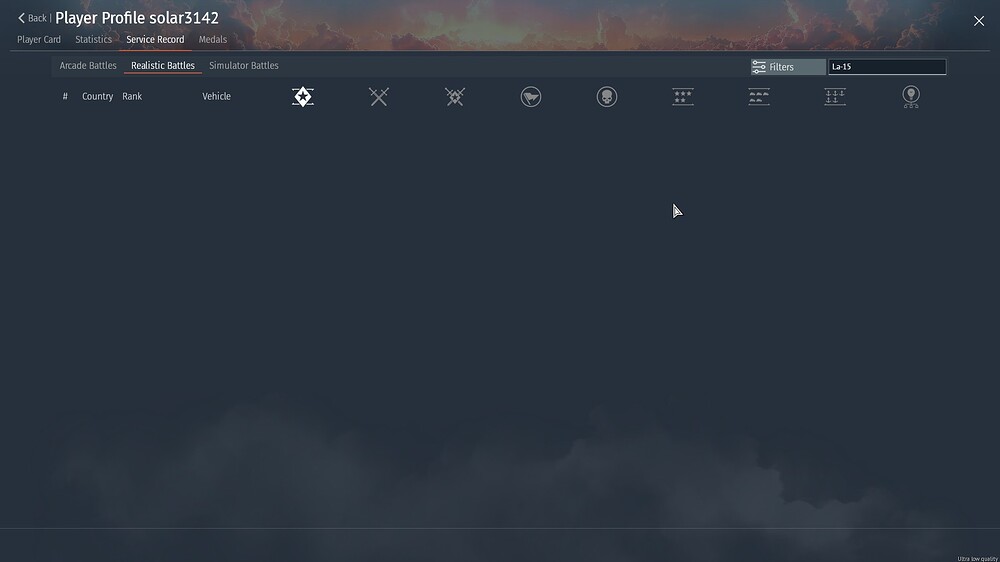Sort by the flag-in-circle icon
This screenshot has width=1000, height=562.
coord(531,97)
